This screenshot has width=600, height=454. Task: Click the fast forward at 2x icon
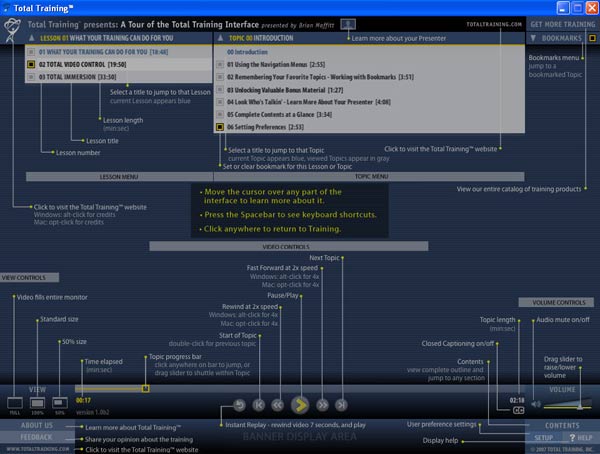[321, 405]
